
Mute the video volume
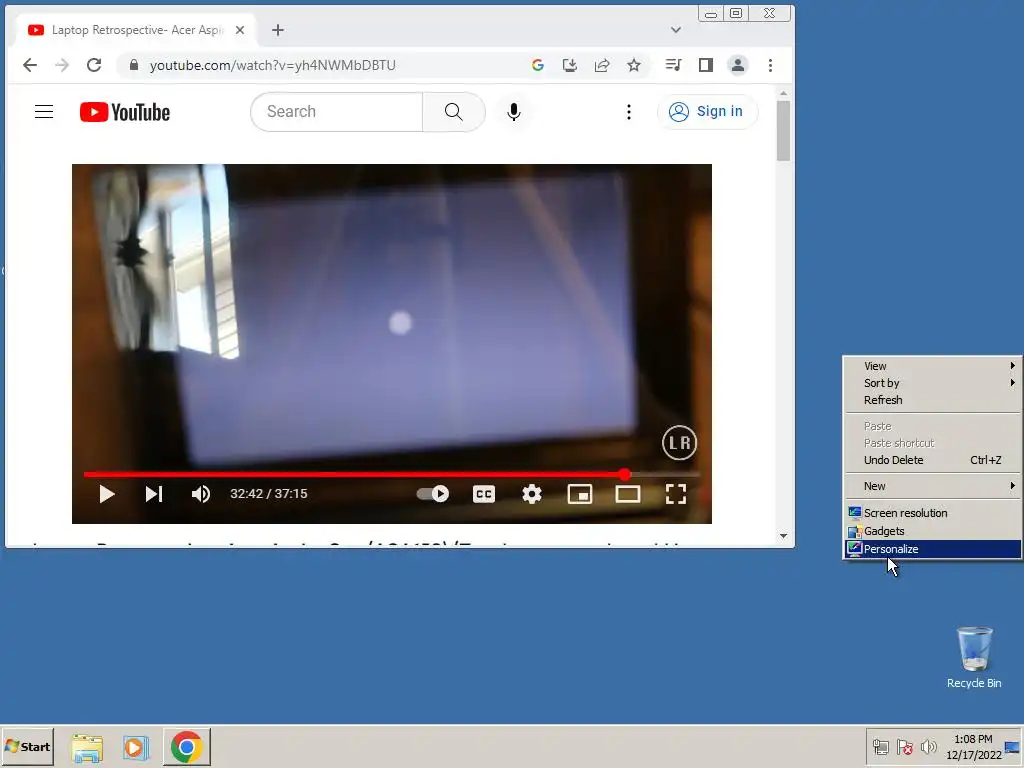tap(200, 494)
